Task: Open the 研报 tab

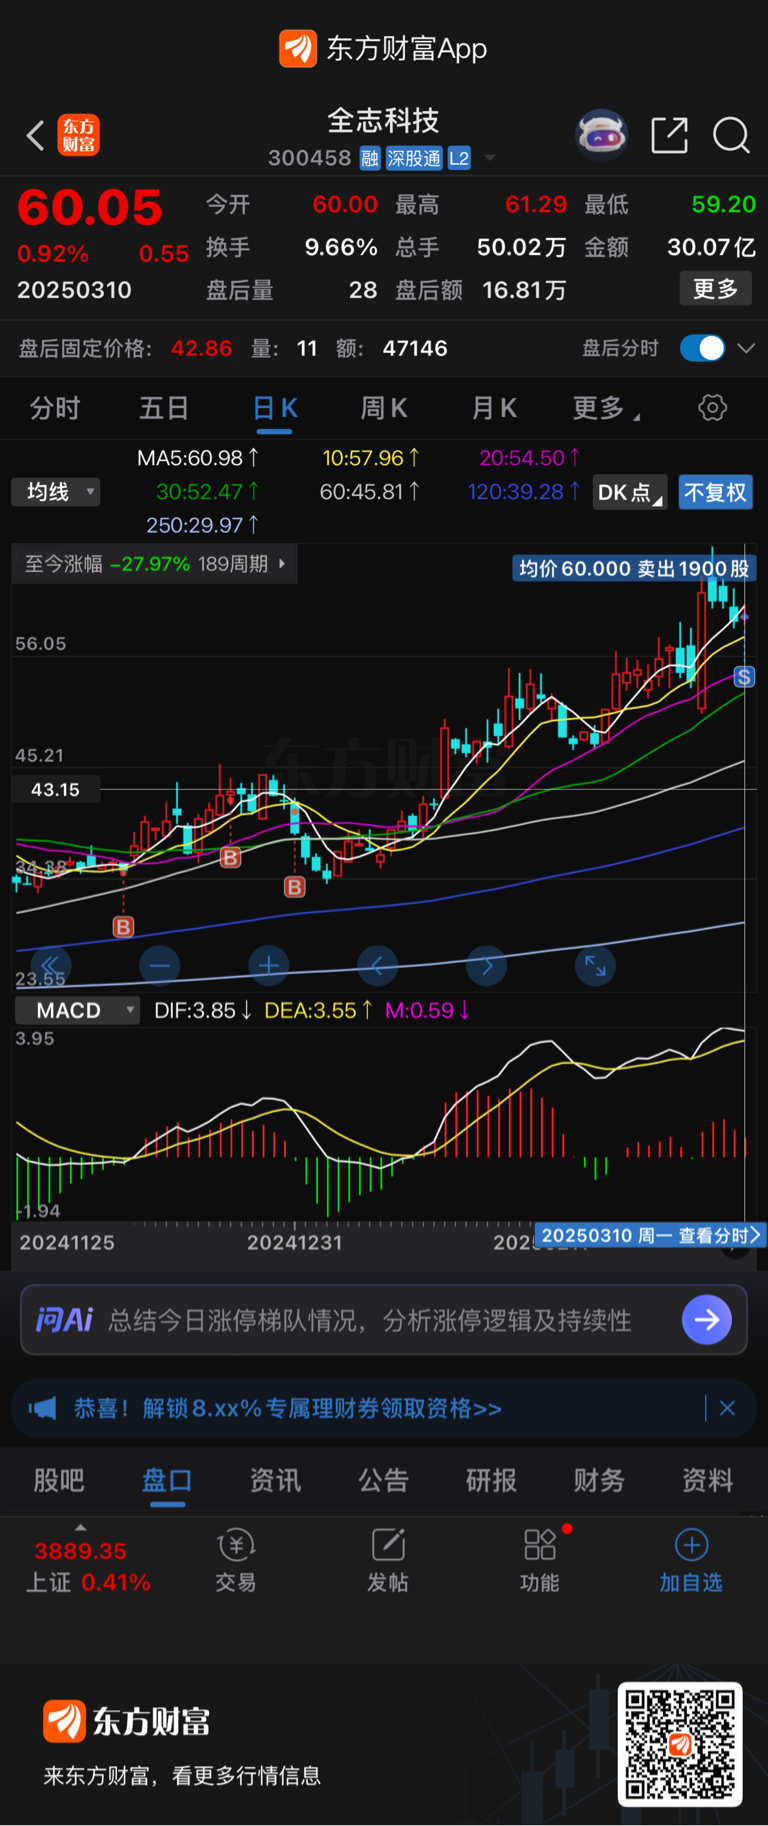Action: tap(491, 1480)
